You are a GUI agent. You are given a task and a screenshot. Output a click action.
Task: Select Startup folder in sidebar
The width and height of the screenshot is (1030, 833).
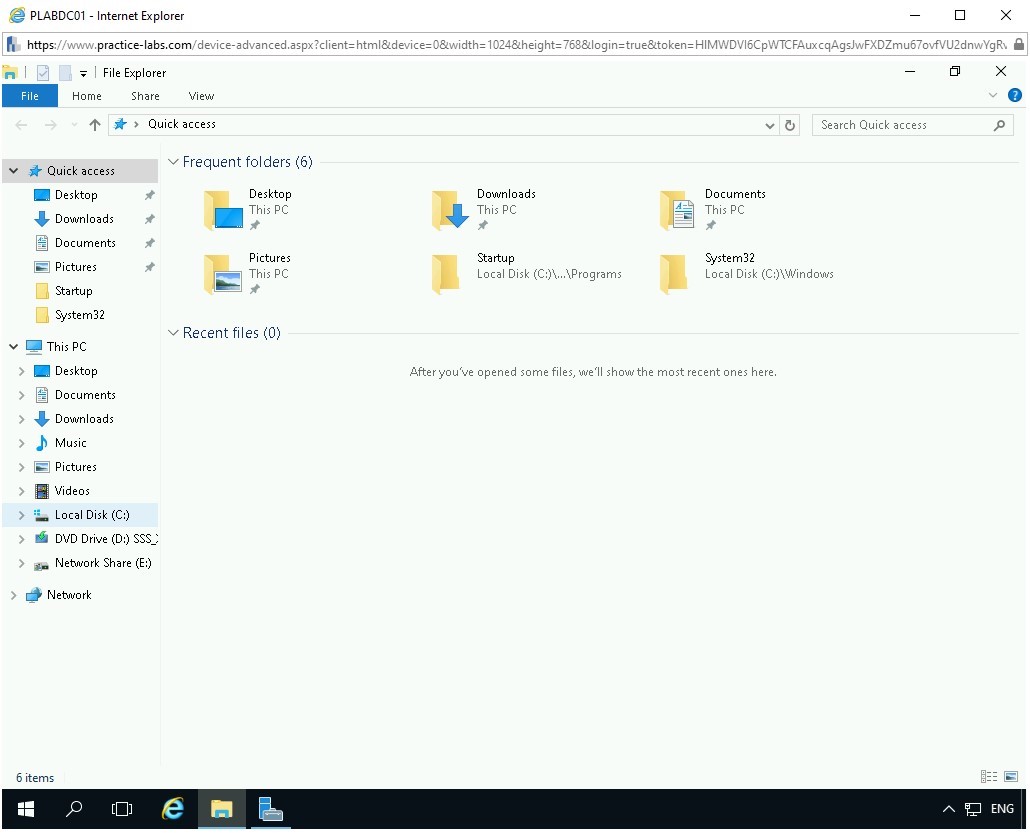(x=74, y=291)
